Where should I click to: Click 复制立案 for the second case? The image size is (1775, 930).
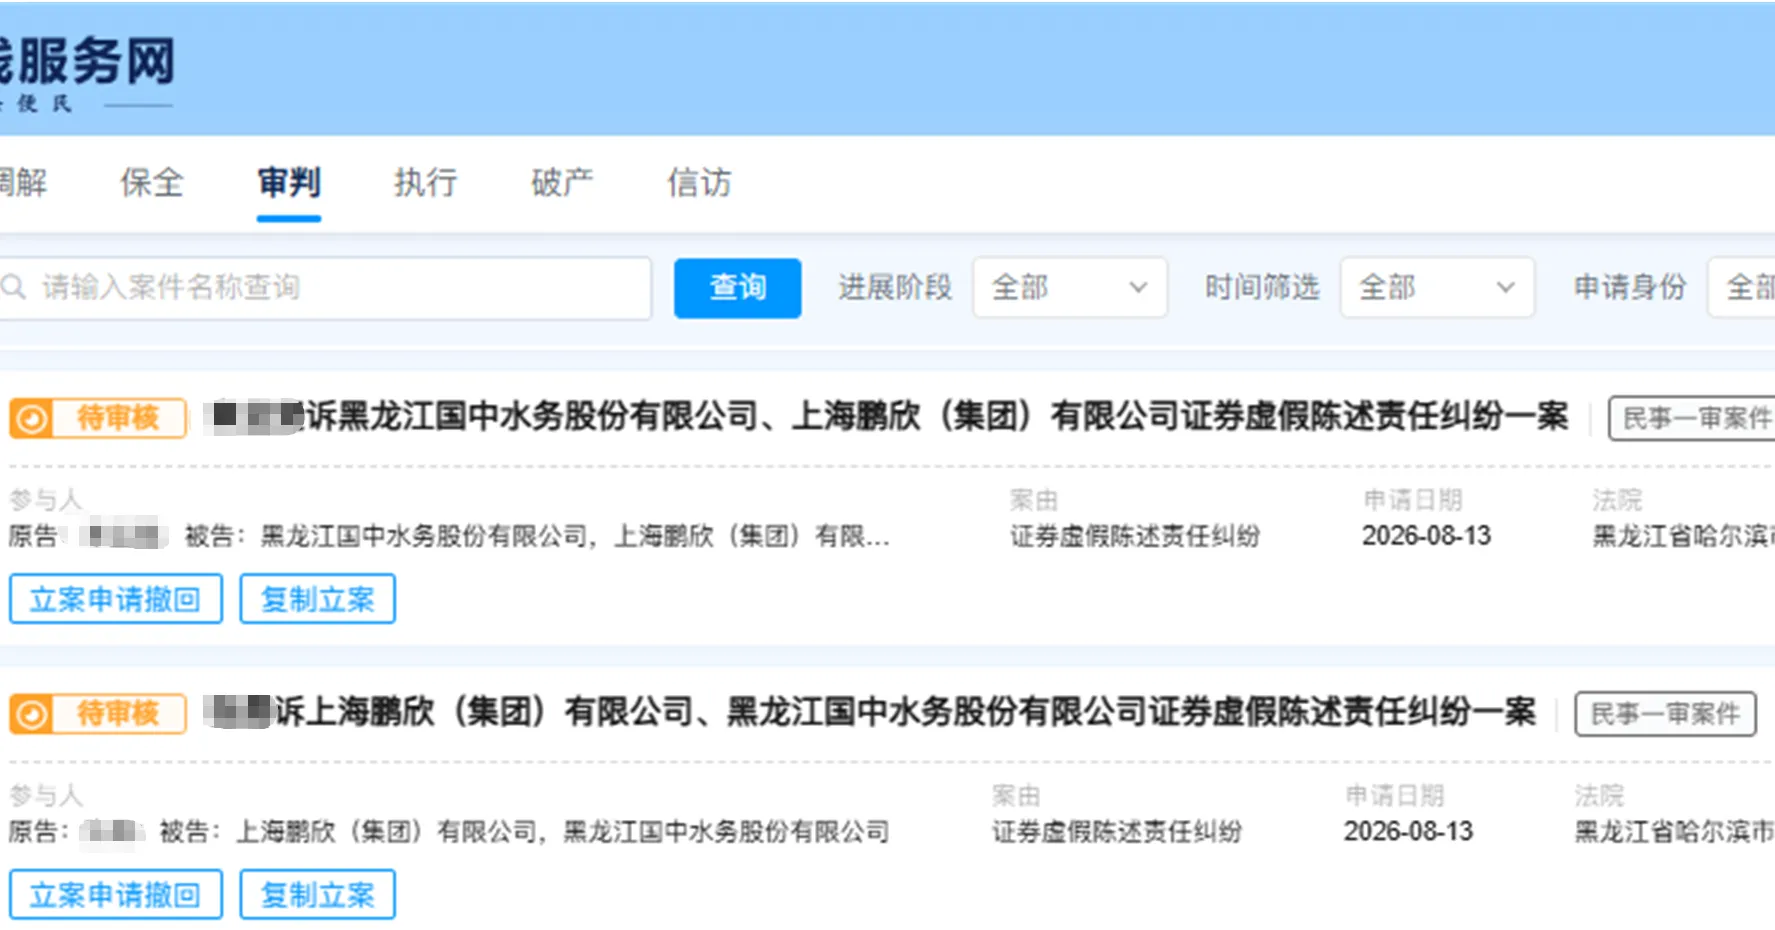[x=318, y=894]
